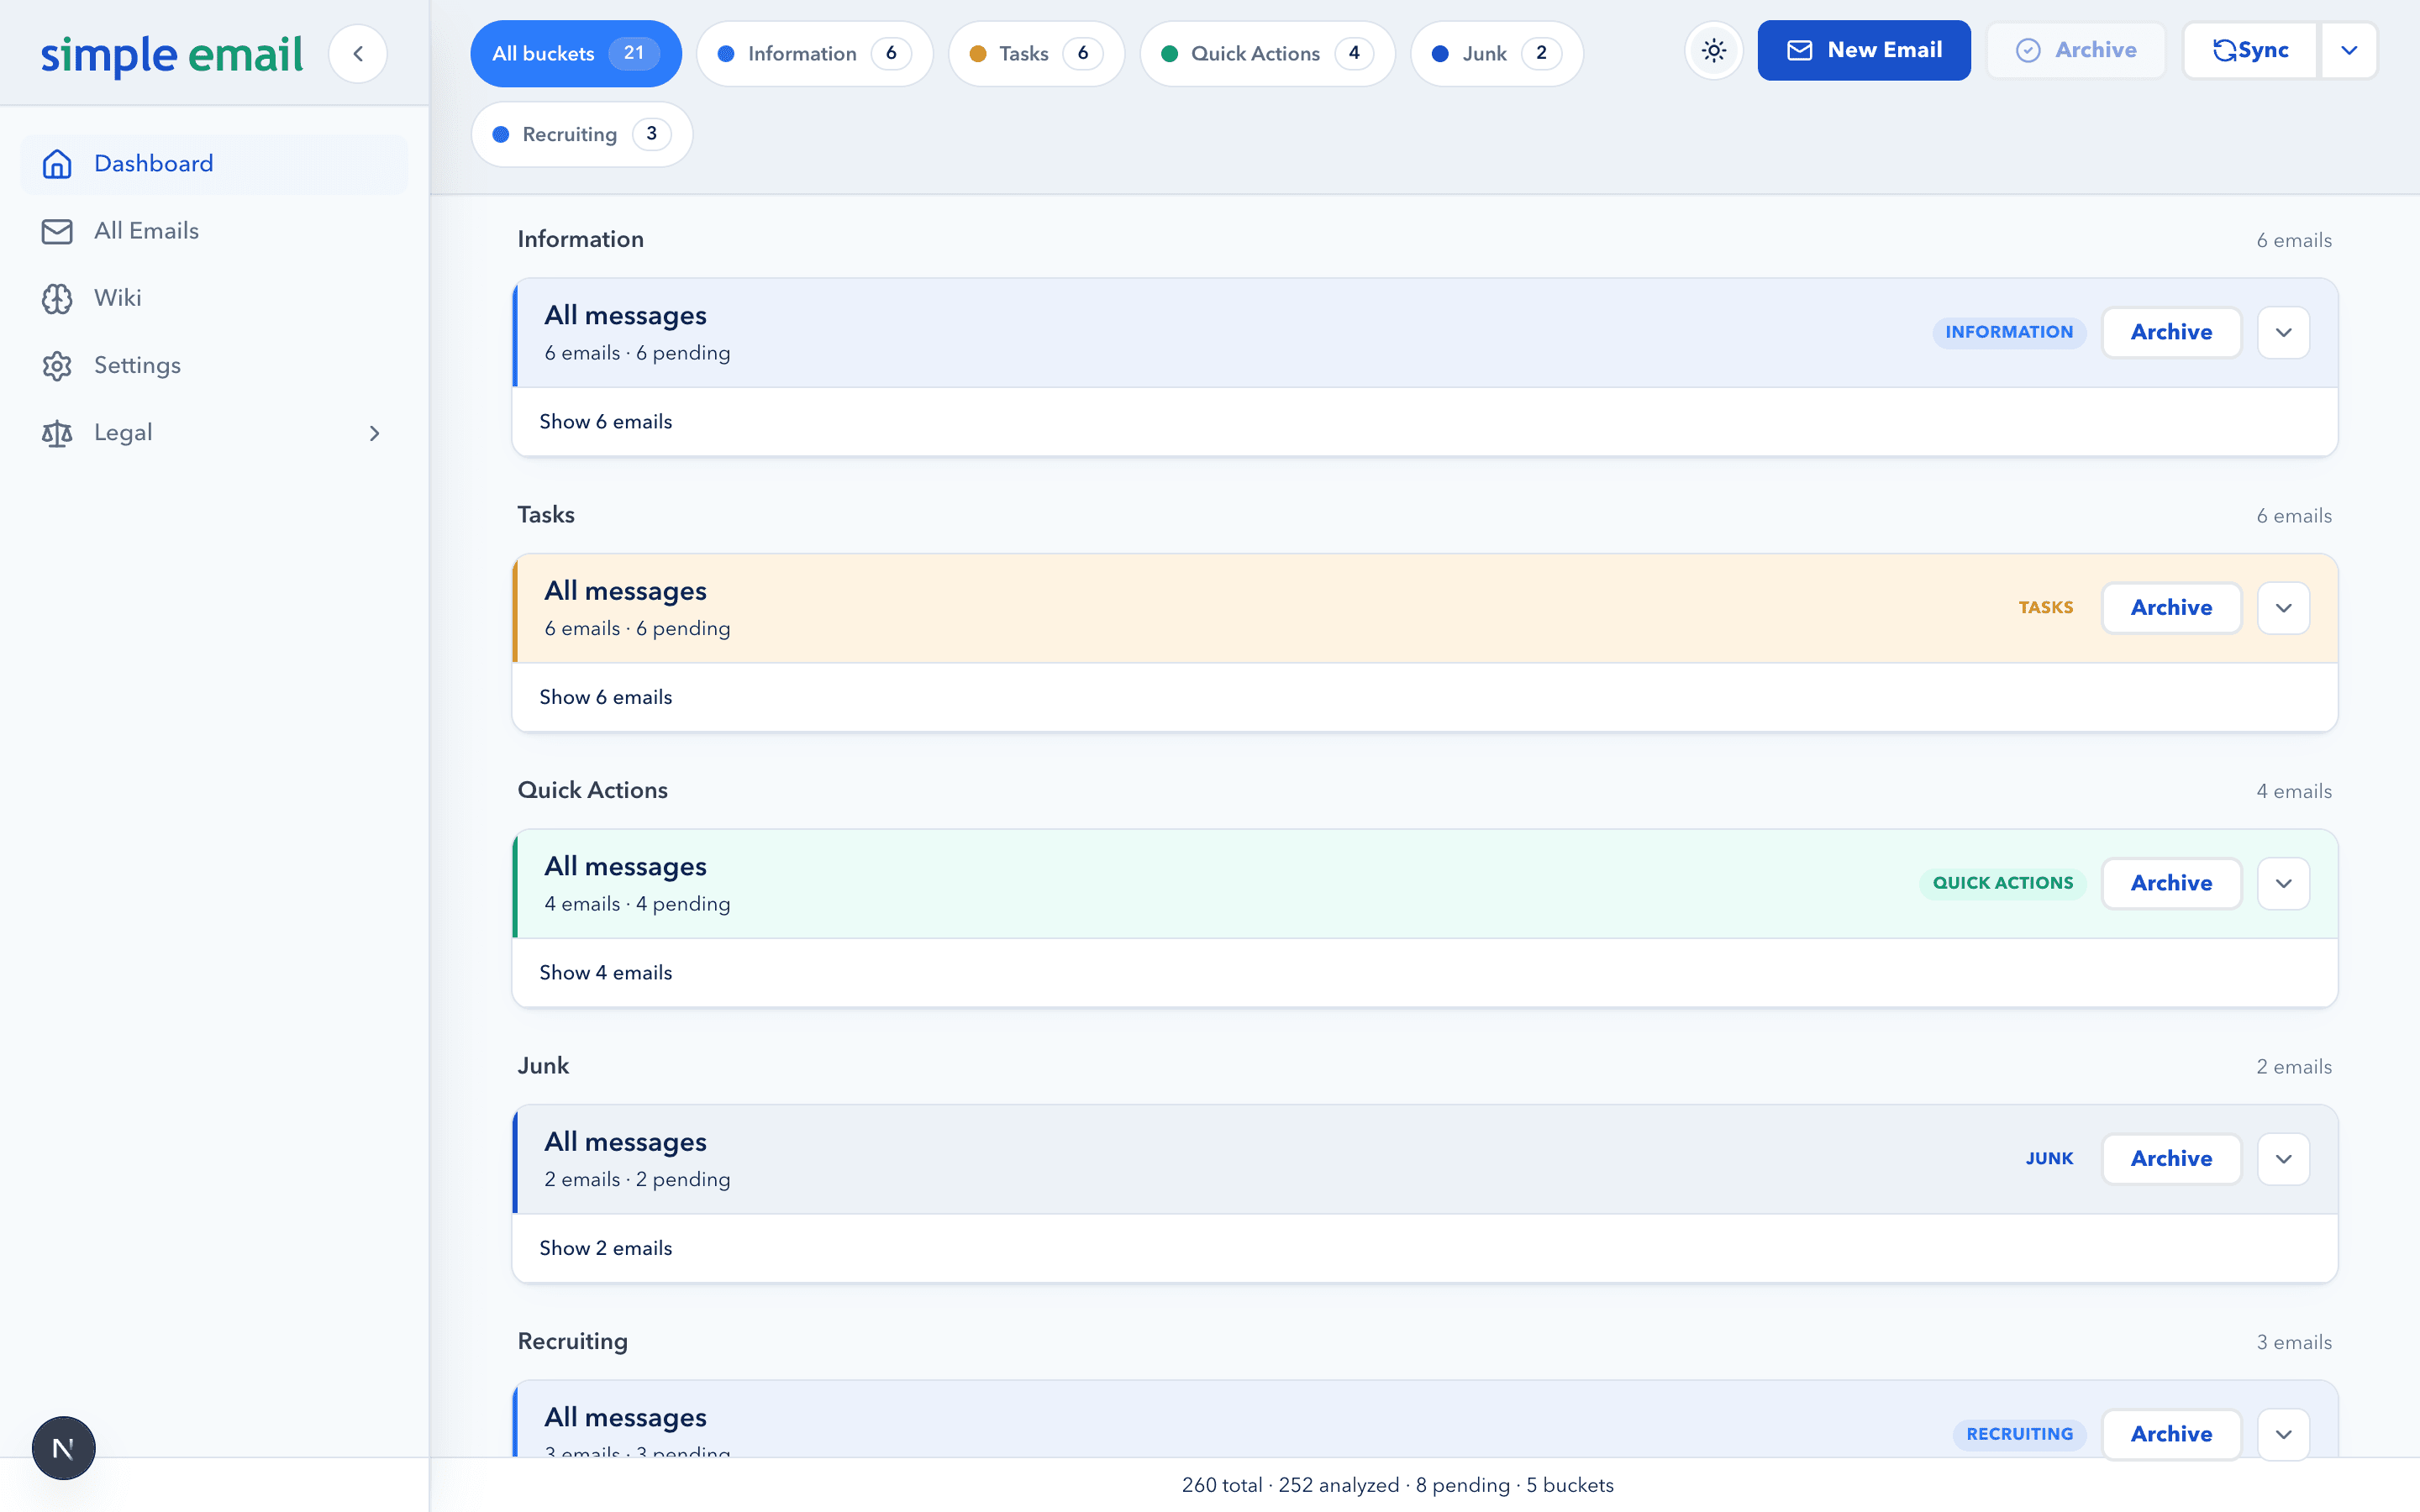Image resolution: width=2420 pixels, height=1512 pixels.
Task: Expand the Information bucket chevron
Action: pos(2283,332)
